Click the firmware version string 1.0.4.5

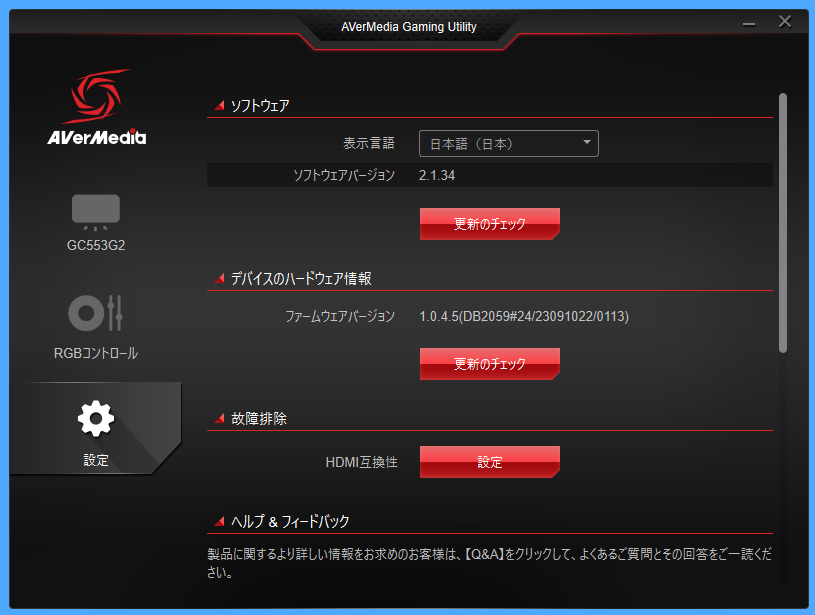[524, 316]
